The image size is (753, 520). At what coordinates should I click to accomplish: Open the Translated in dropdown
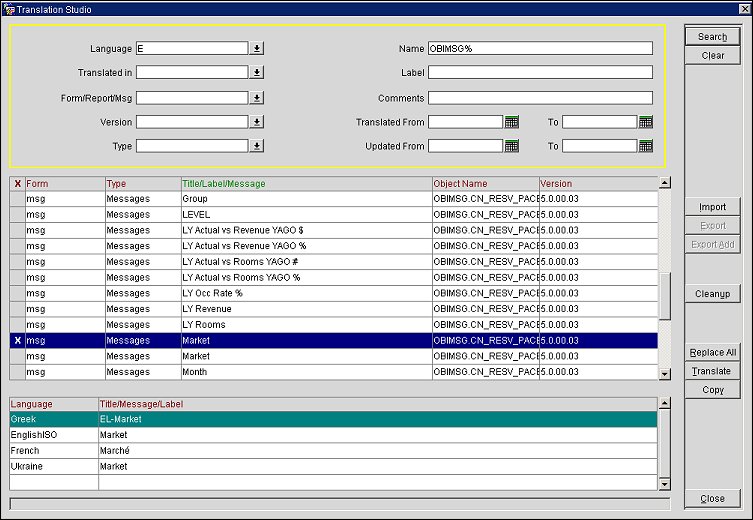click(x=257, y=73)
